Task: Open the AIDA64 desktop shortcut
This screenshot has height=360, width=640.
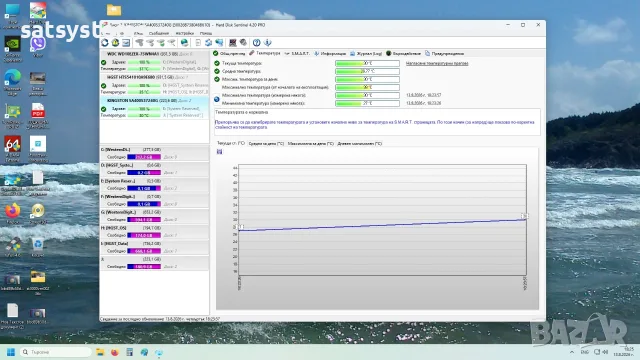Action: [x=13, y=149]
